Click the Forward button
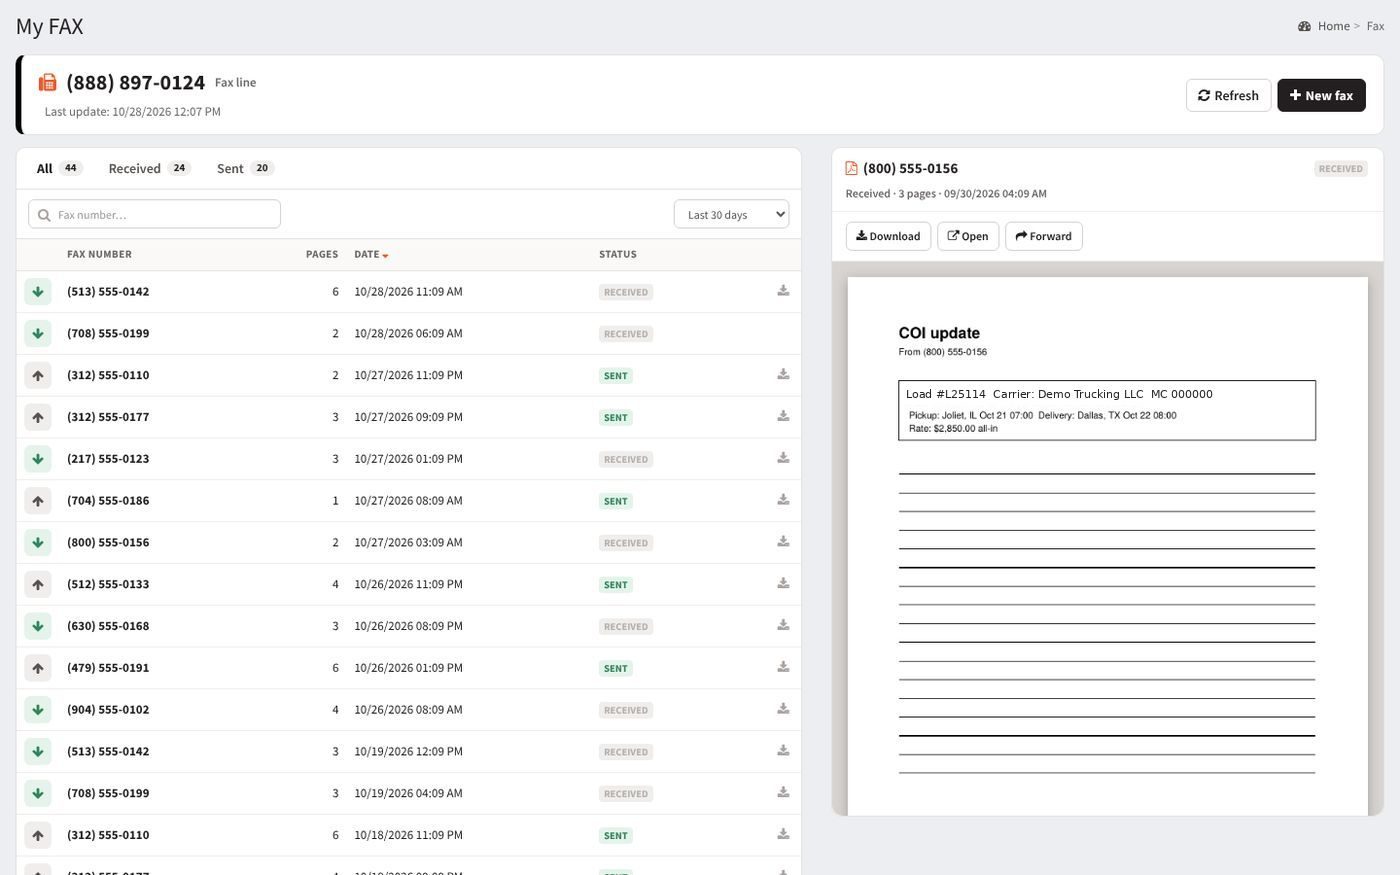This screenshot has height=875, width=1400. pyautogui.click(x=1043, y=236)
